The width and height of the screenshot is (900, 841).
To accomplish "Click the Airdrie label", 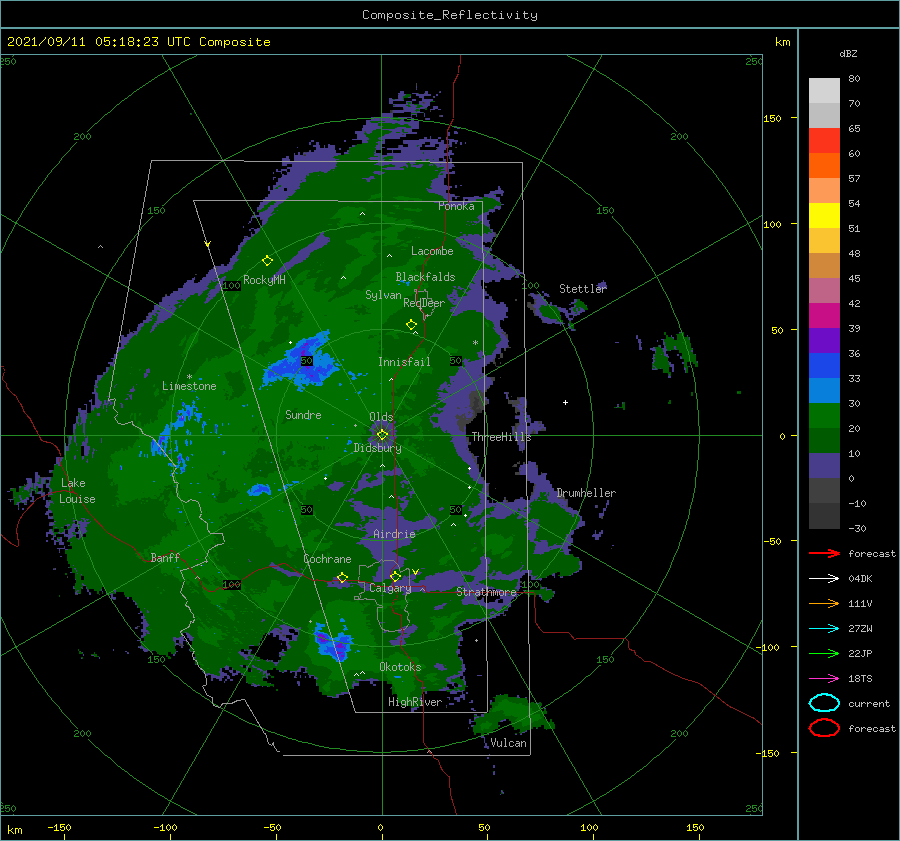I will [x=394, y=534].
